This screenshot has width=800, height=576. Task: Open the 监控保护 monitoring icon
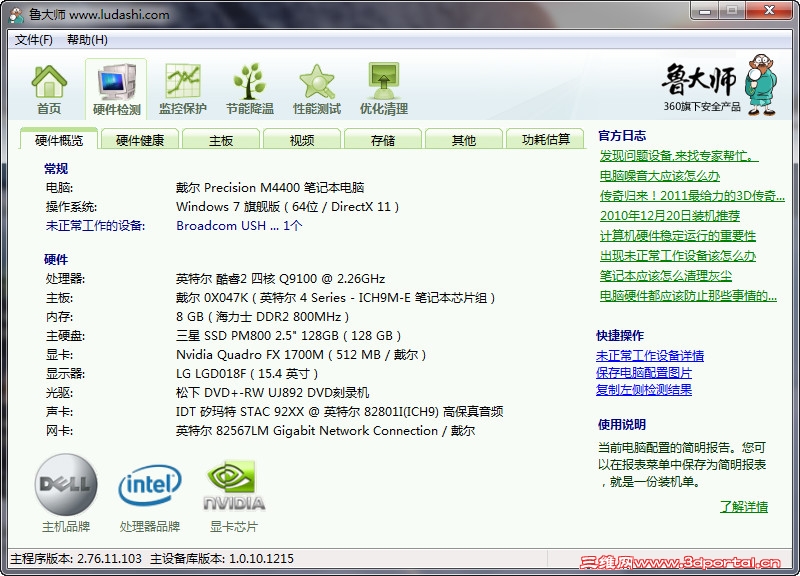click(183, 89)
